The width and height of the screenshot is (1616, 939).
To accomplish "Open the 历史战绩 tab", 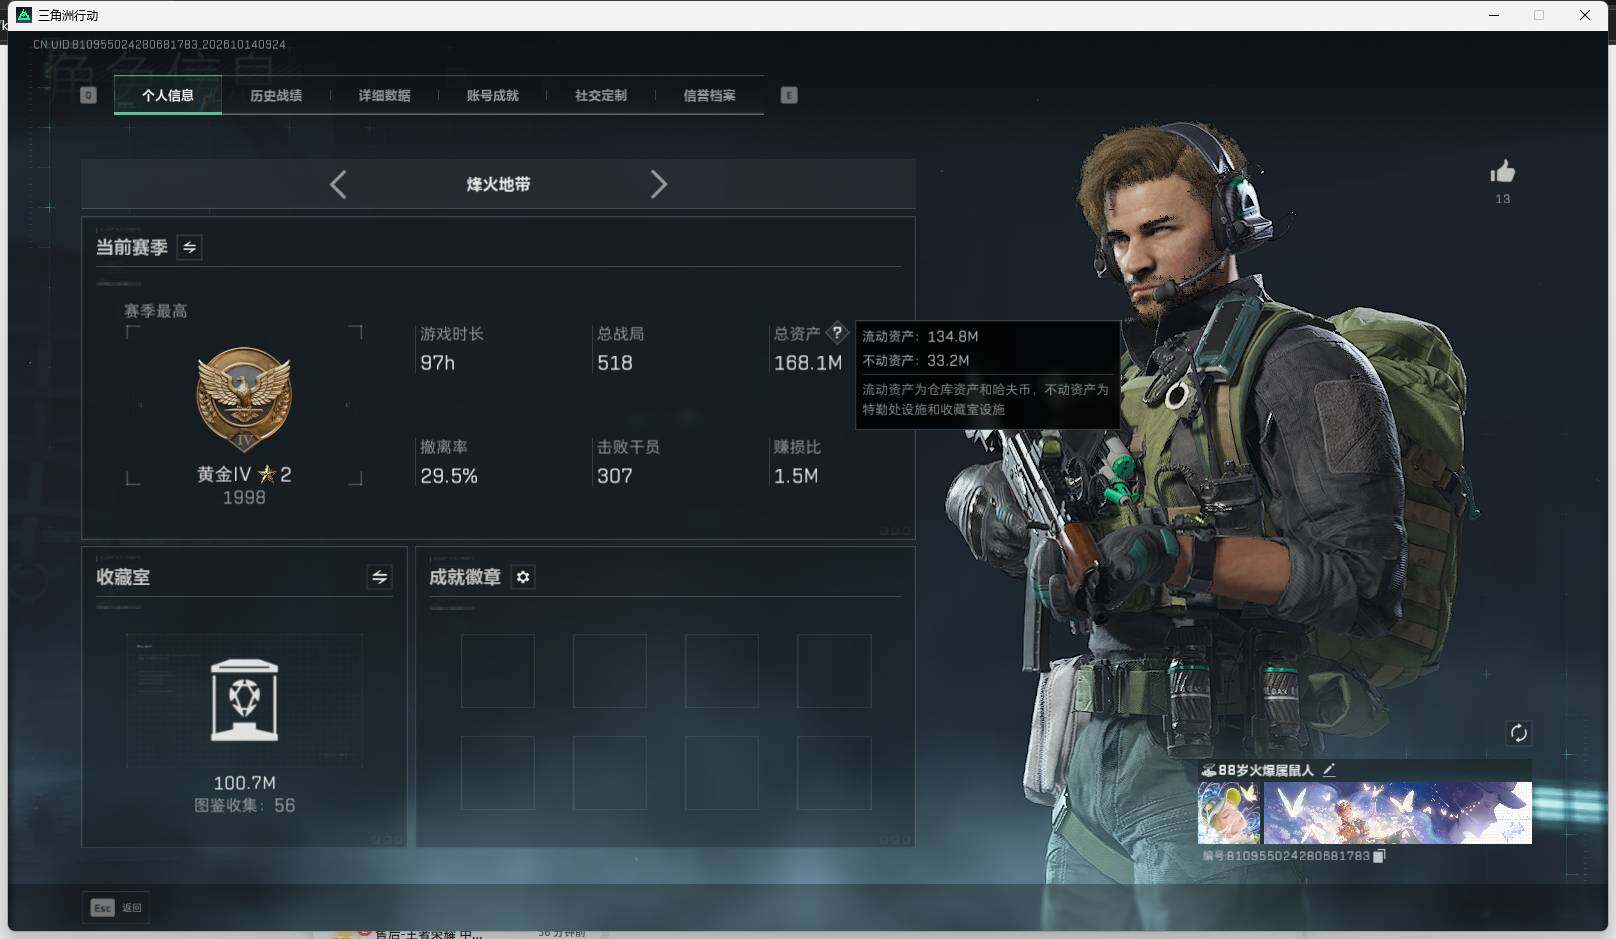I will [x=276, y=95].
